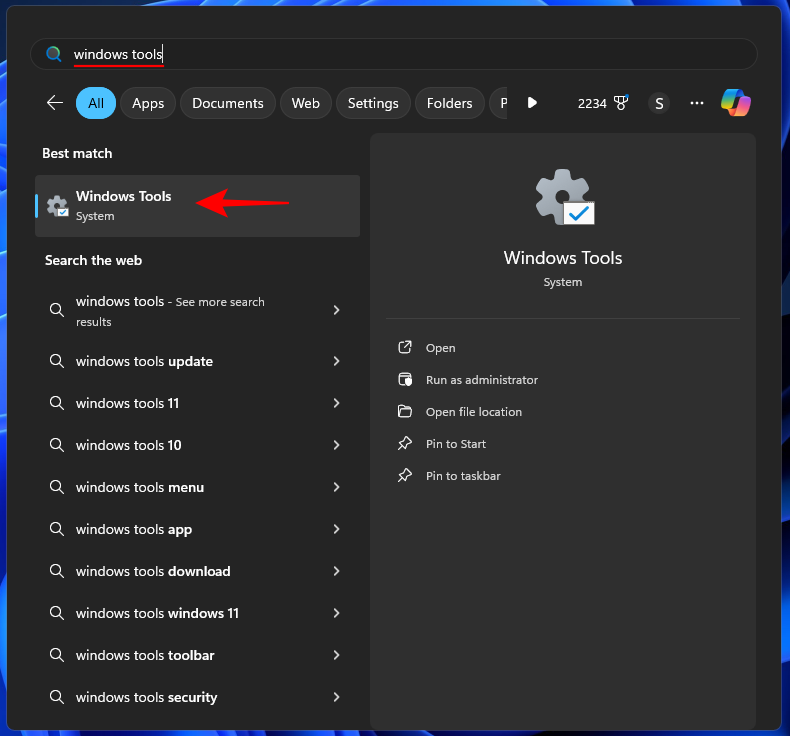The image size is (790, 736).
Task: Click the search magnifier icon in search box
Action: tap(54, 54)
